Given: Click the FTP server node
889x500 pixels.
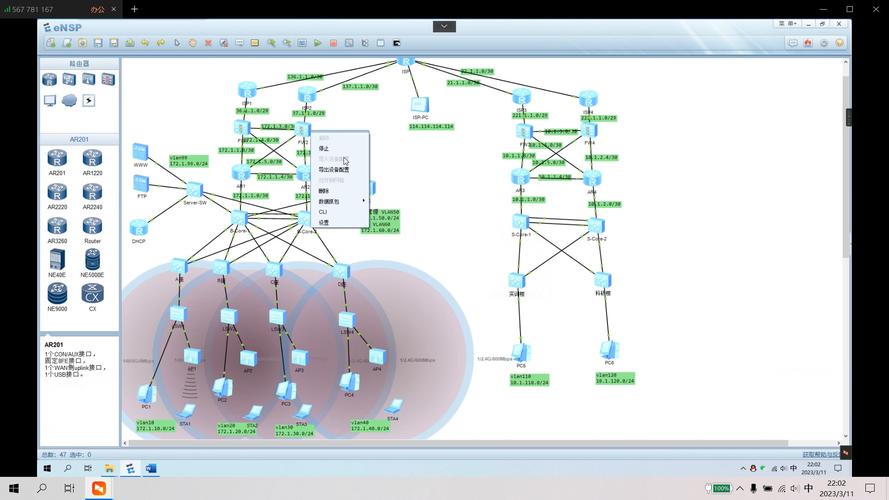Looking at the screenshot, I should [x=141, y=186].
